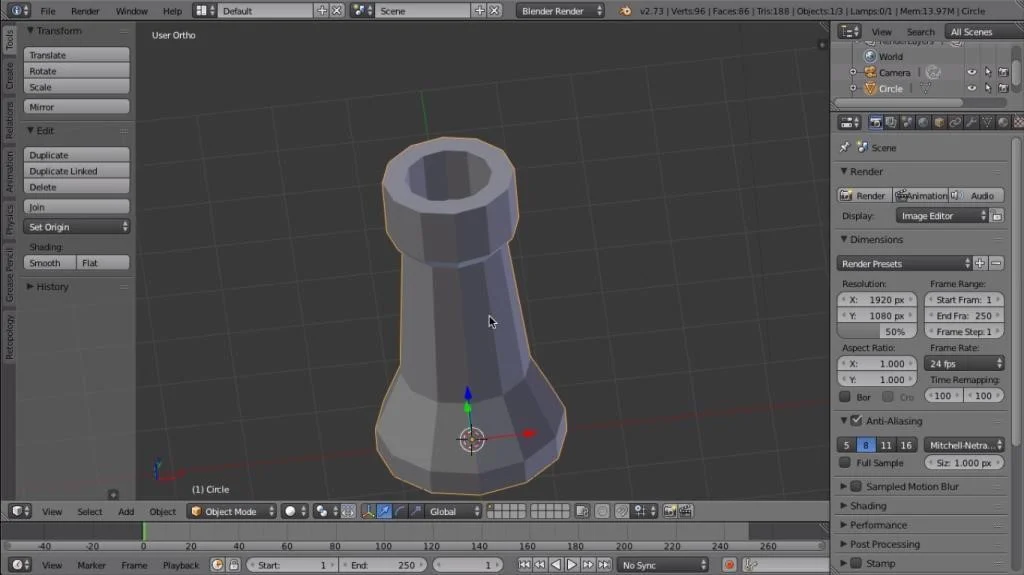Open the Select menu in viewport header
This screenshot has width=1024, height=575.
[89, 512]
